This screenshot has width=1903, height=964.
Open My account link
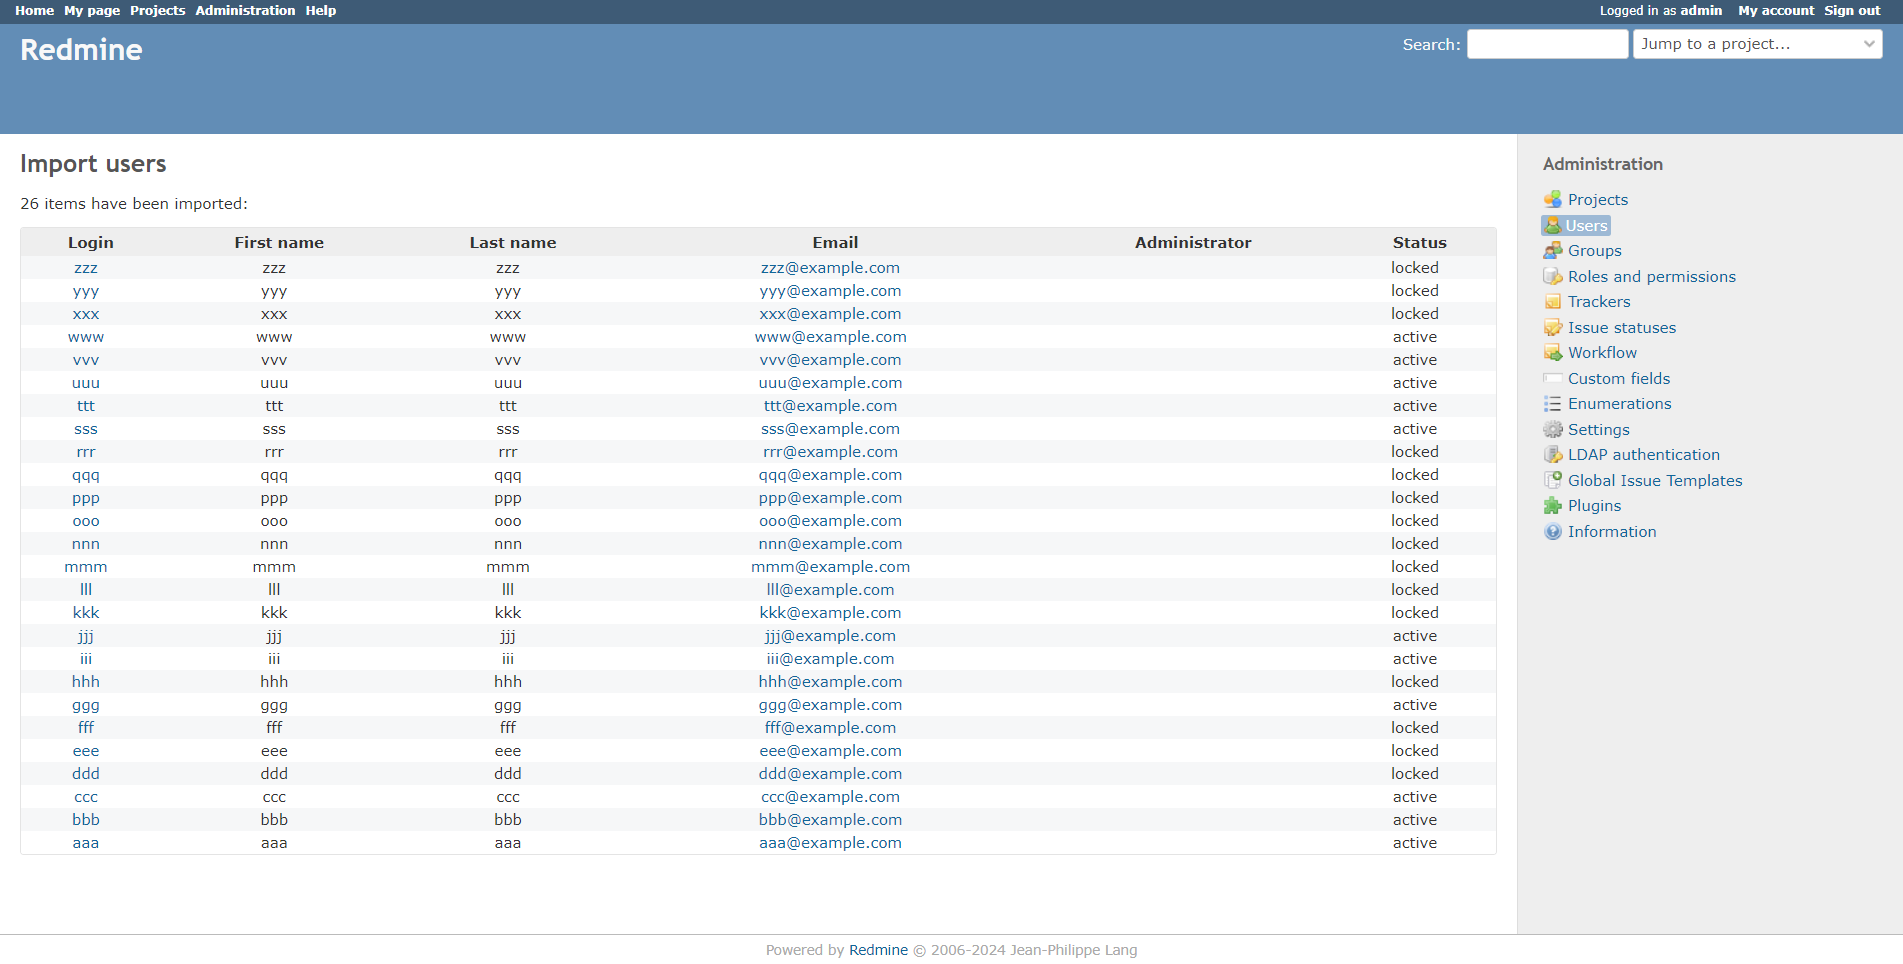tap(1776, 11)
